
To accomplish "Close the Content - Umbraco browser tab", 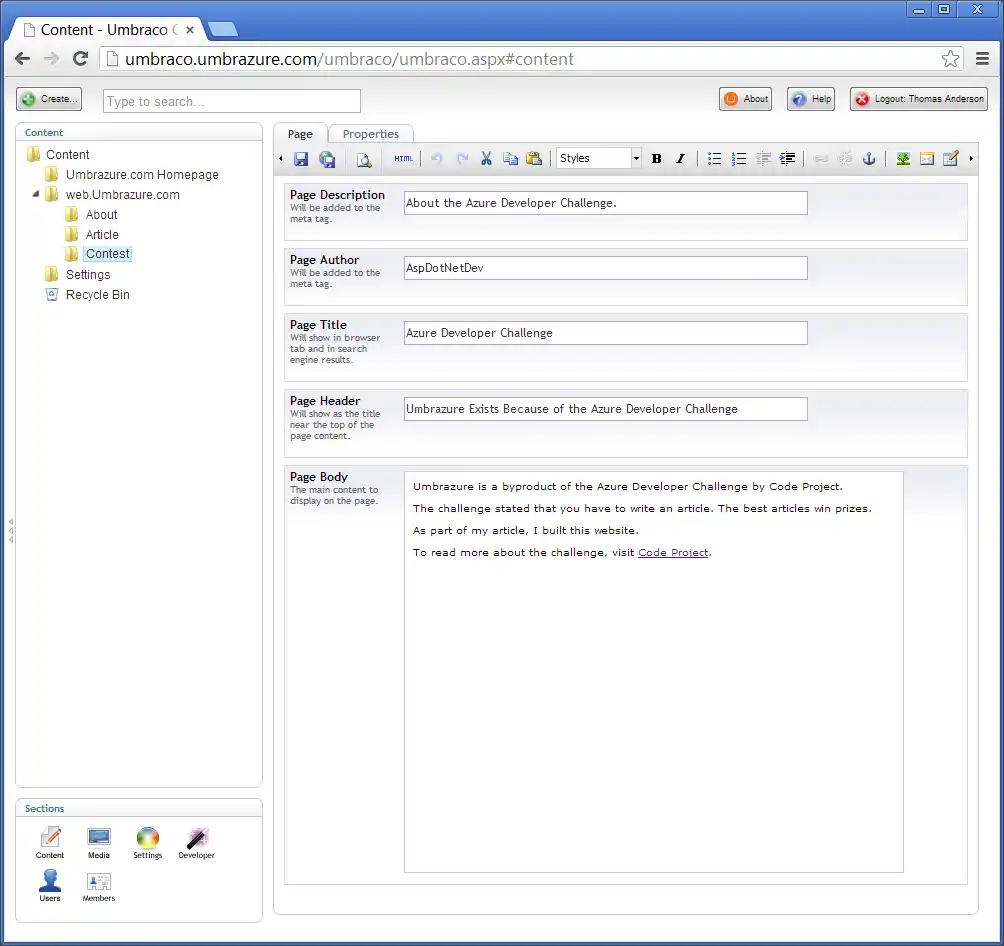I will coord(190,30).
